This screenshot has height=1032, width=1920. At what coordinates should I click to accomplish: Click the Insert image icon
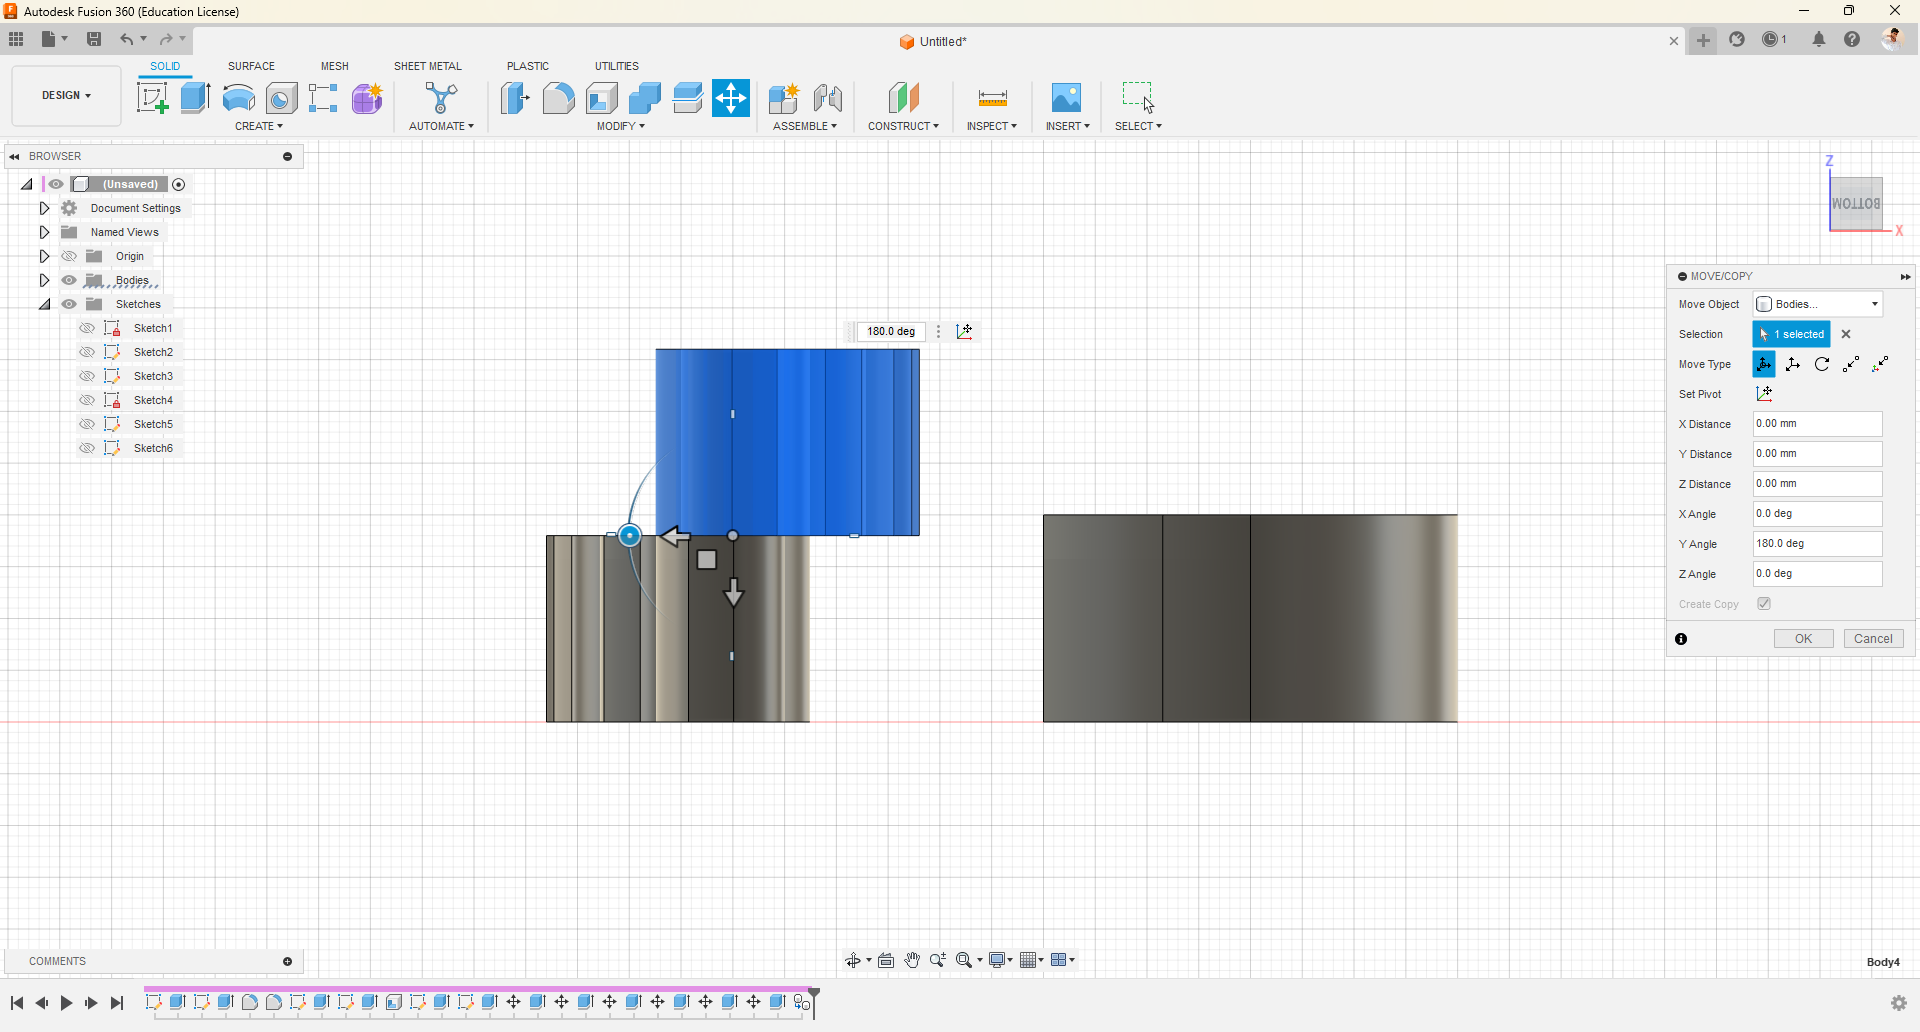coord(1066,98)
